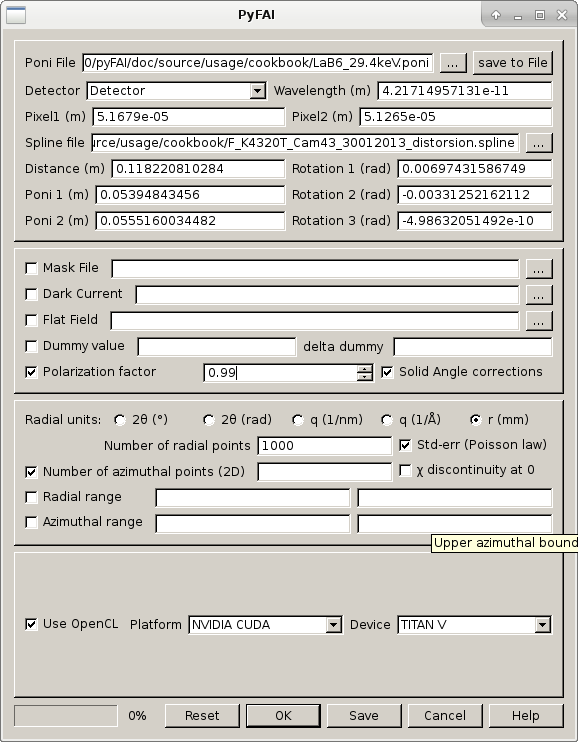Enable the Mask File checkbox
The height and width of the screenshot is (742, 578).
[31, 268]
